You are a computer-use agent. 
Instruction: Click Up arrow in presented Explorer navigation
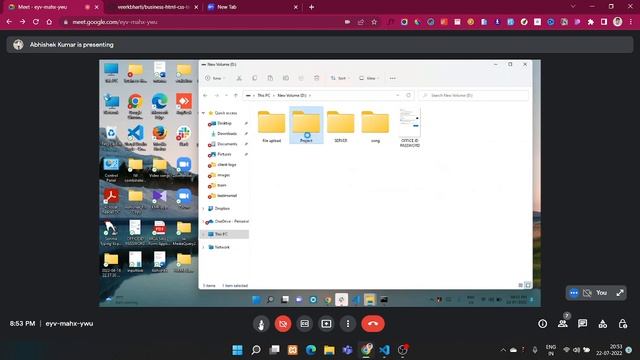point(236,95)
